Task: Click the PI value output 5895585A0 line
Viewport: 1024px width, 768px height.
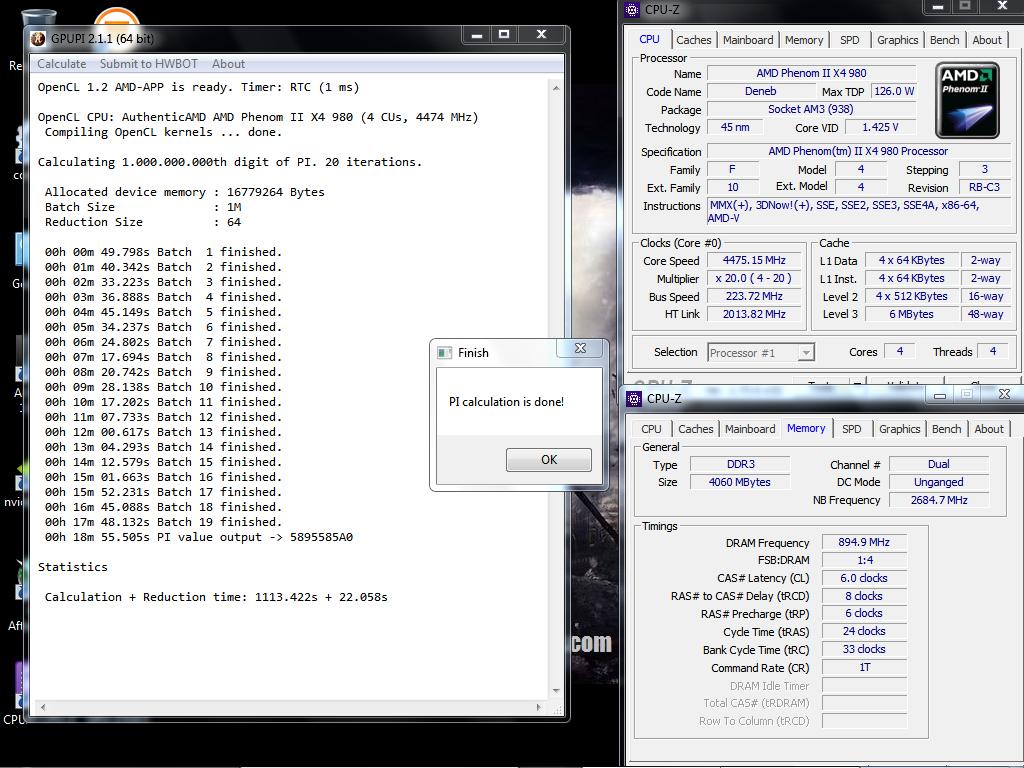Action: tap(199, 537)
